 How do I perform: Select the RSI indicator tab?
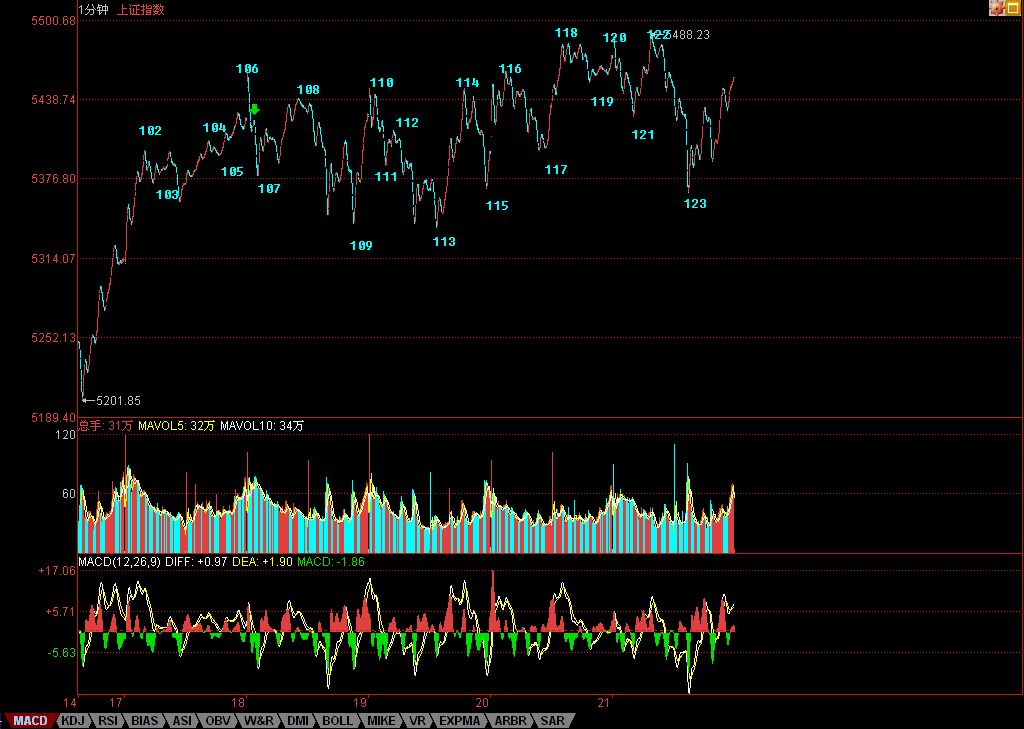(x=107, y=720)
